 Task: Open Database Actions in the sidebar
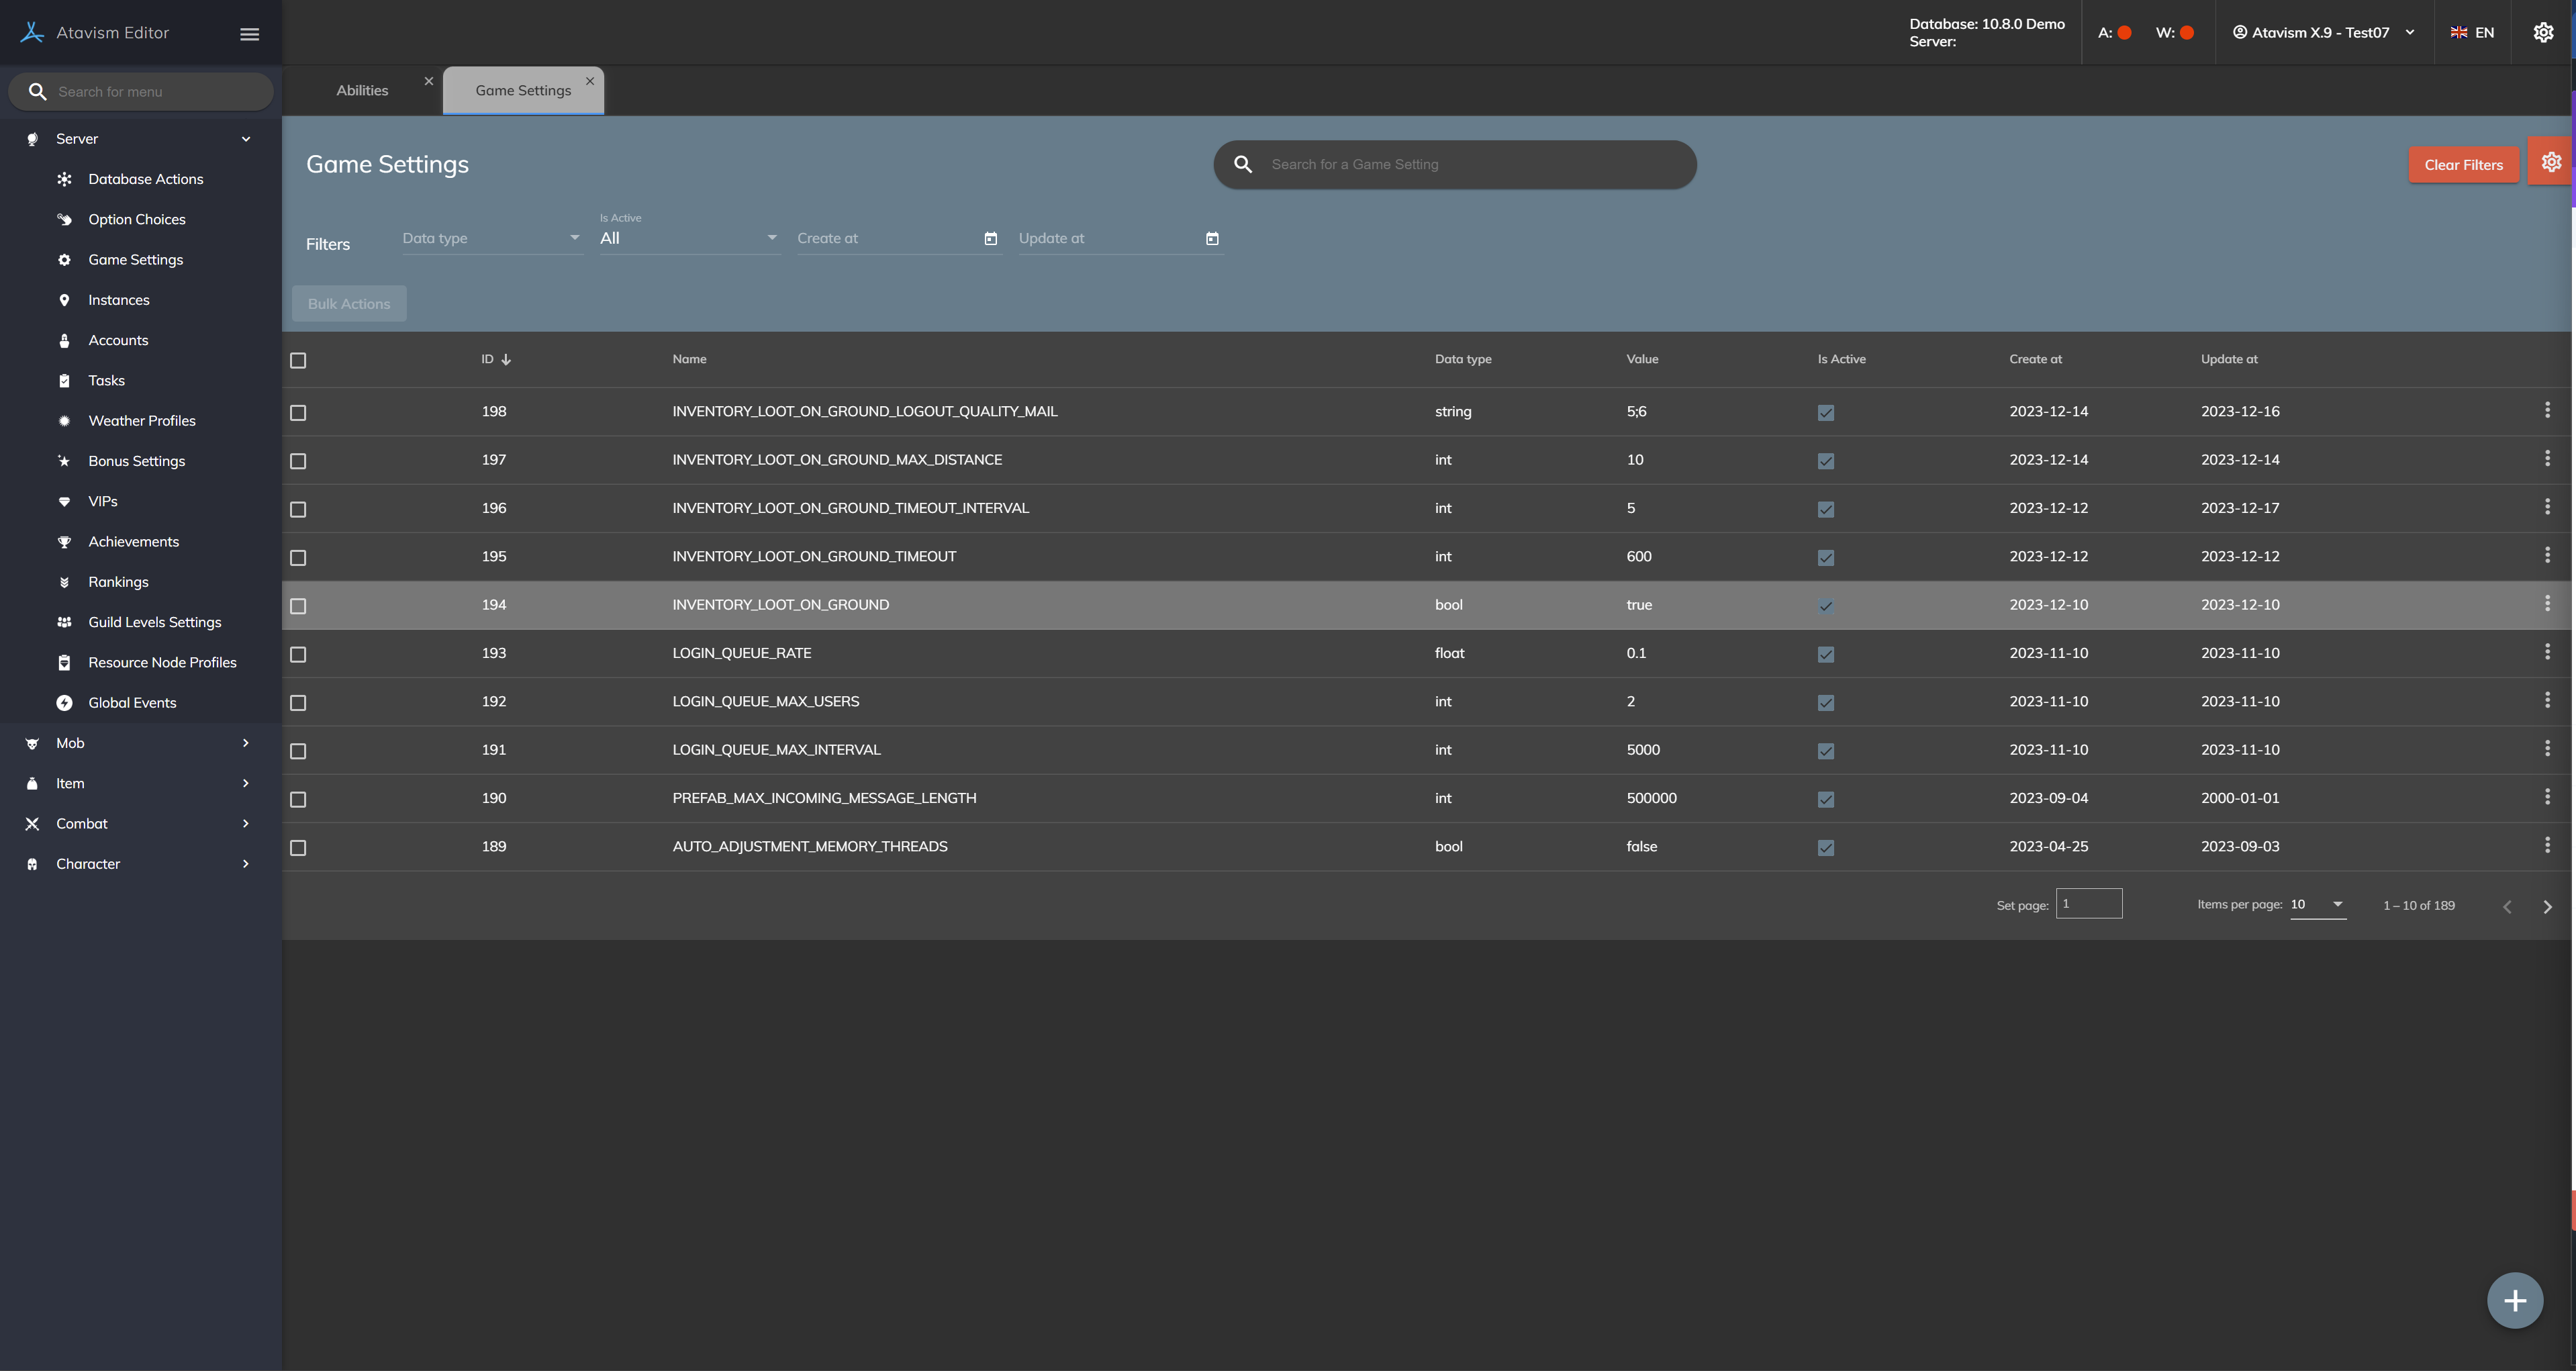click(145, 179)
